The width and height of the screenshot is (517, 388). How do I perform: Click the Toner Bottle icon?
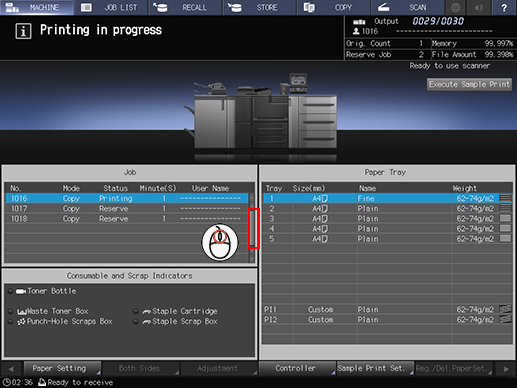click(x=21, y=291)
